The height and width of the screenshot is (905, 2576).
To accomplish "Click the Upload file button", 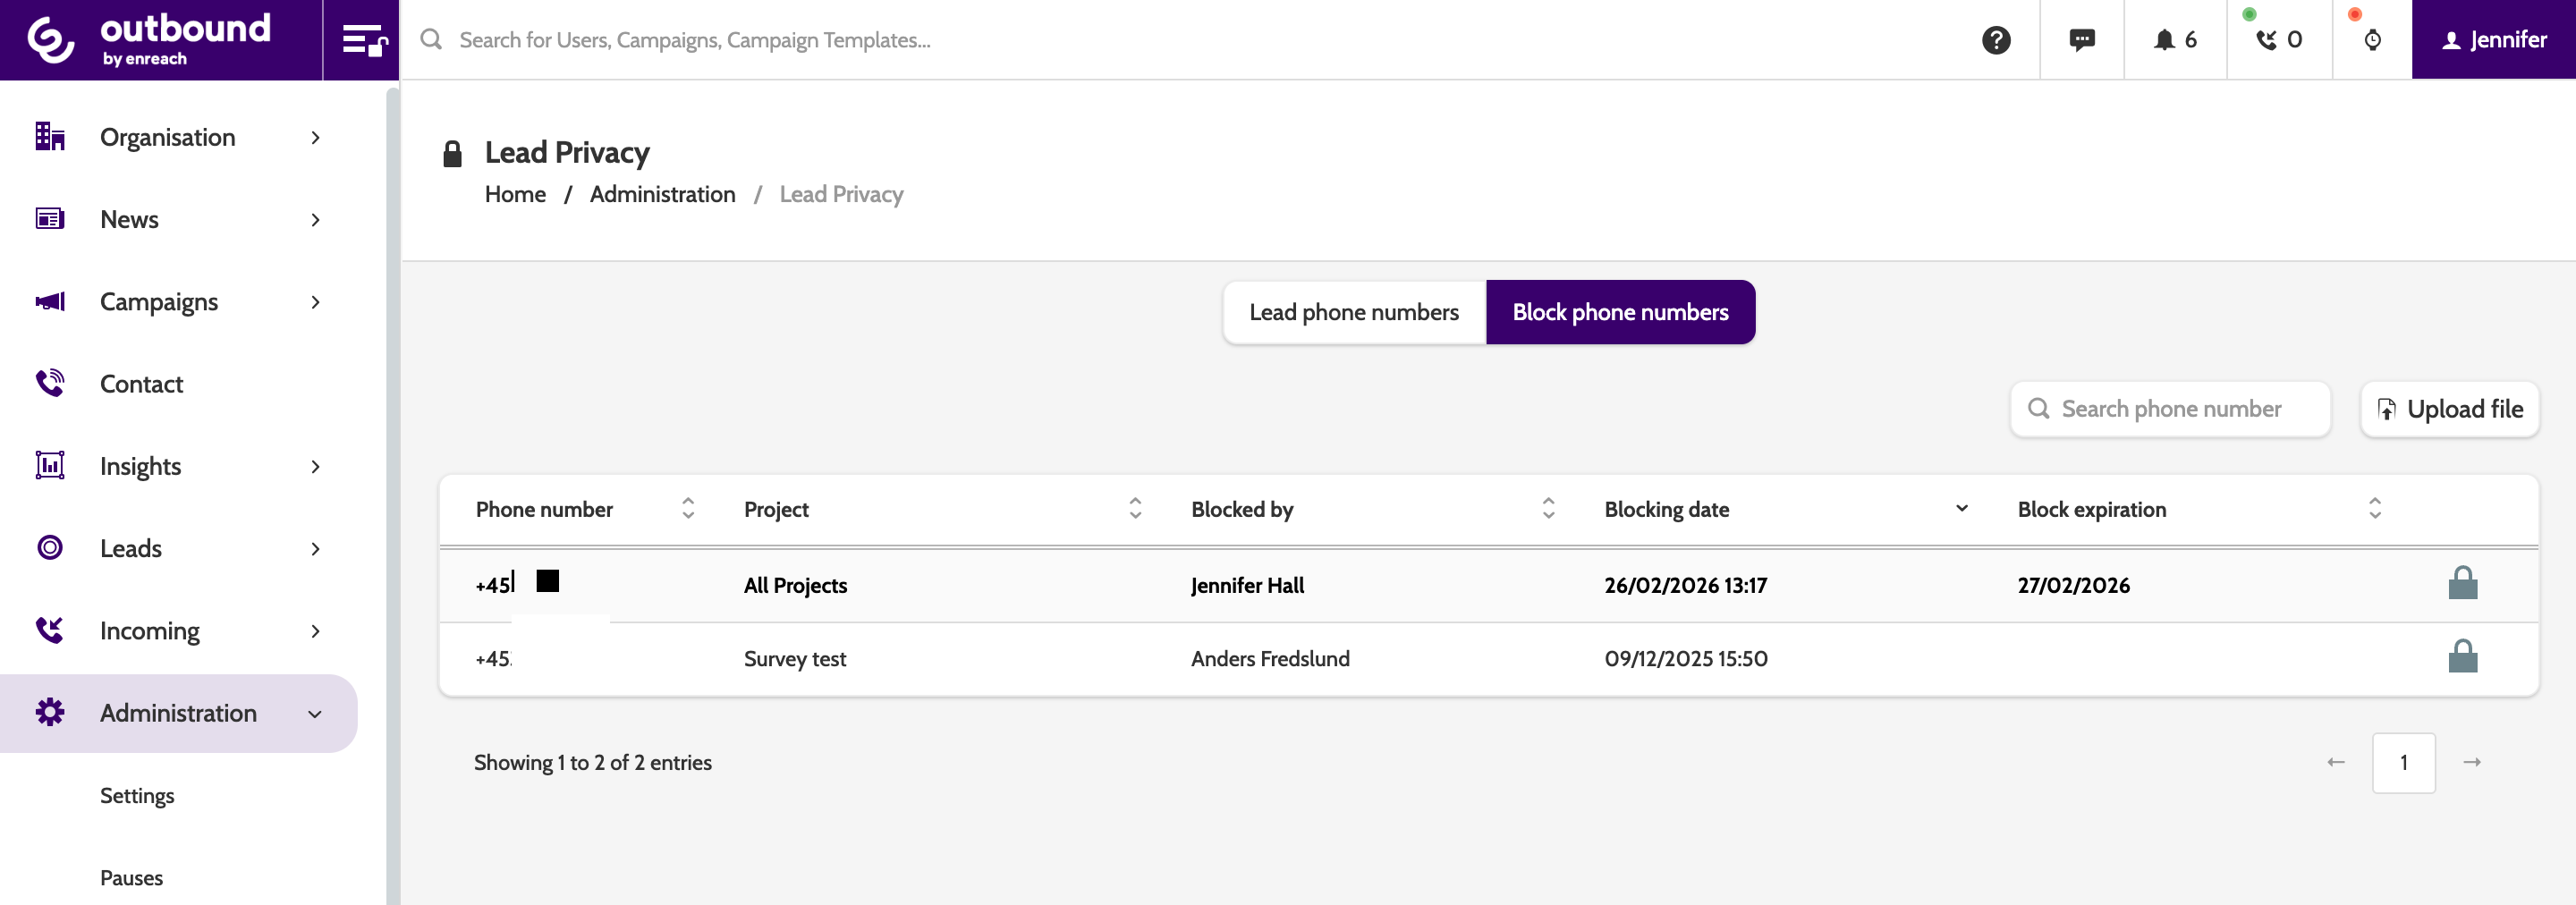I will [2449, 409].
